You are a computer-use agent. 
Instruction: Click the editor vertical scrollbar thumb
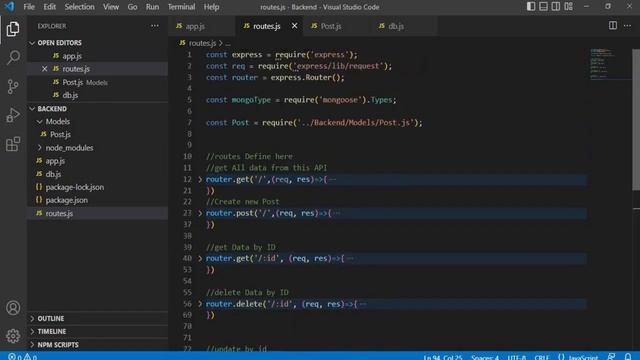tap(636, 119)
